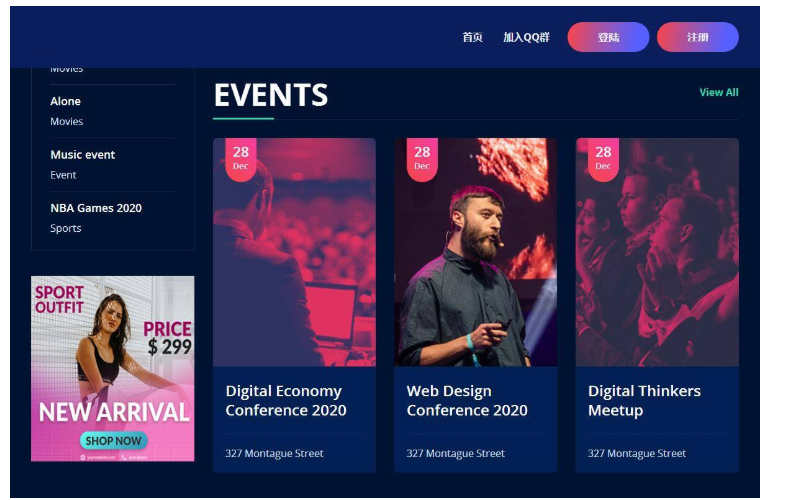Open the 加入QQ群 menu item
Viewport: 795px width, 500px height.
tap(526, 37)
